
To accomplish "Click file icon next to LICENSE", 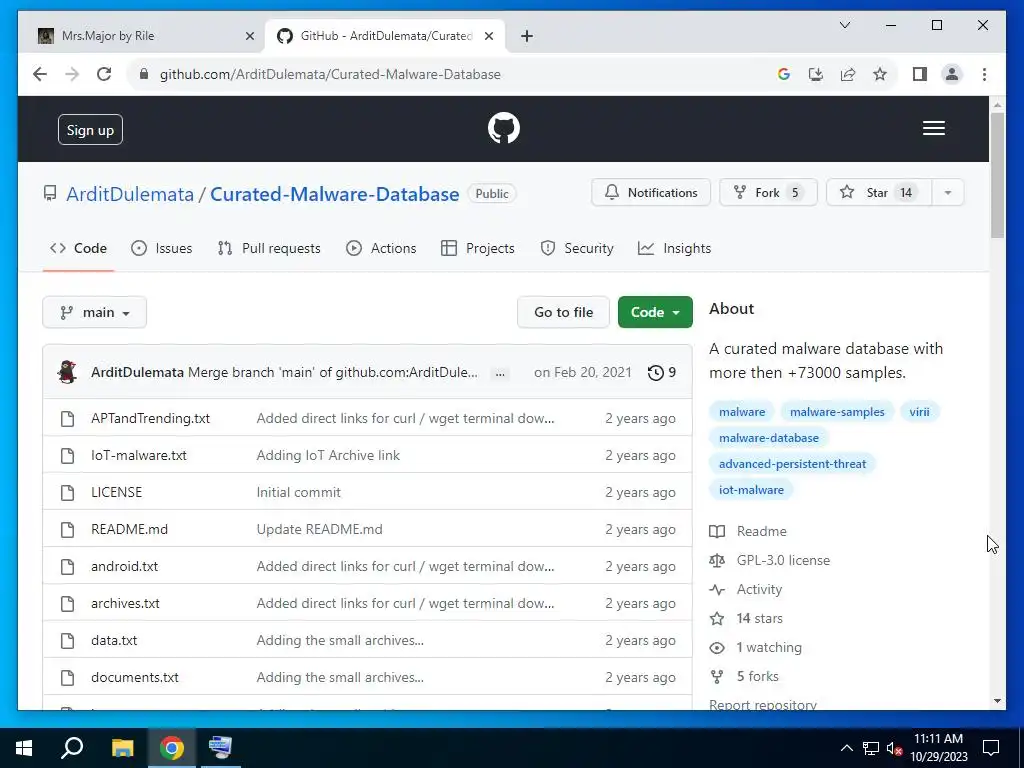I will (67, 492).
